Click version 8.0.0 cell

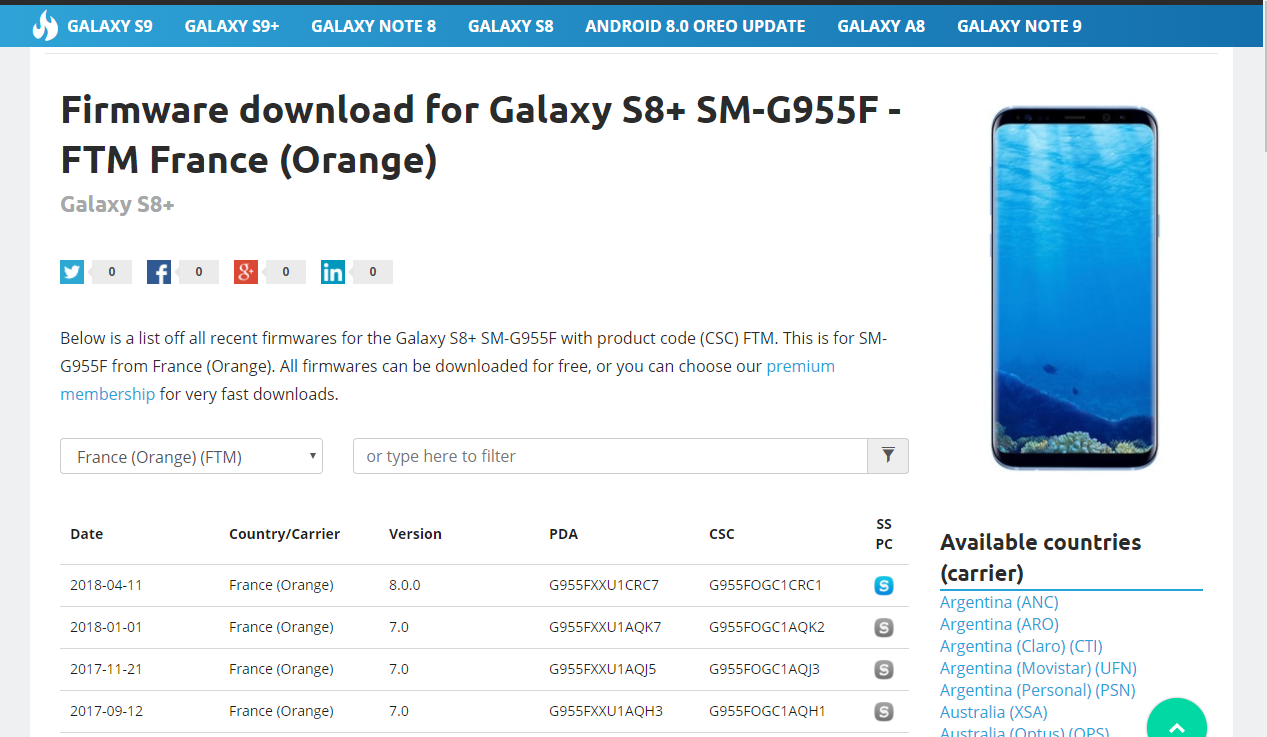pos(405,585)
